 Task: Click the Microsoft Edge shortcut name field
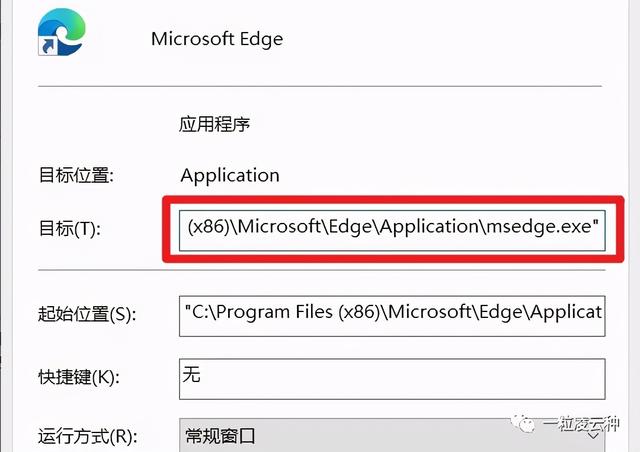[217, 39]
